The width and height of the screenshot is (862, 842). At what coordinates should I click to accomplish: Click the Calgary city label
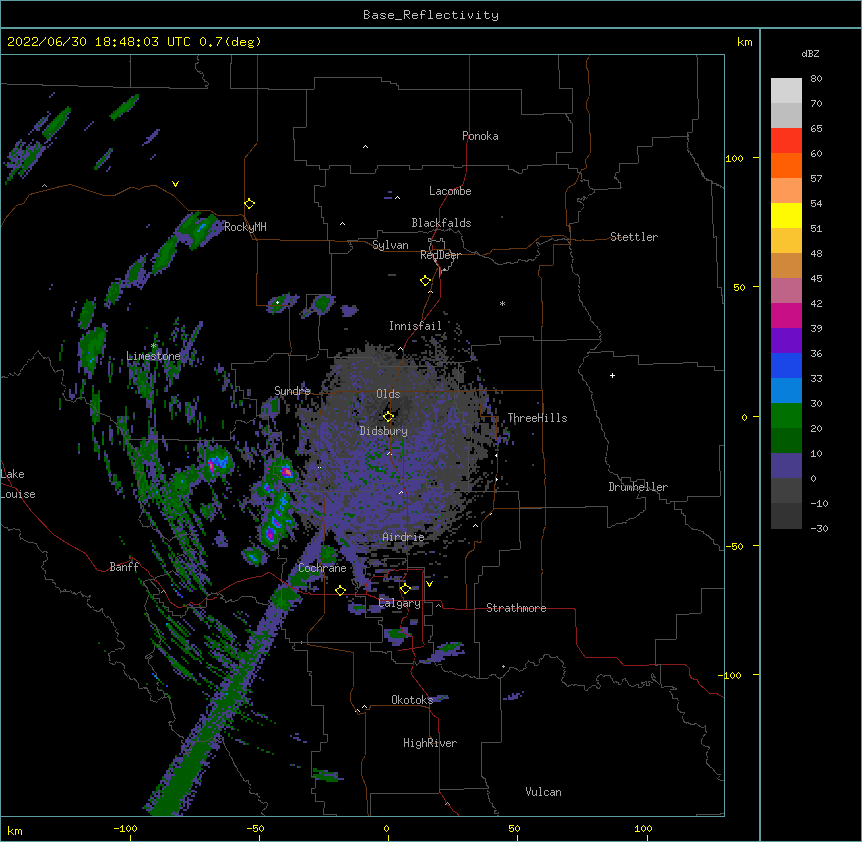399,603
